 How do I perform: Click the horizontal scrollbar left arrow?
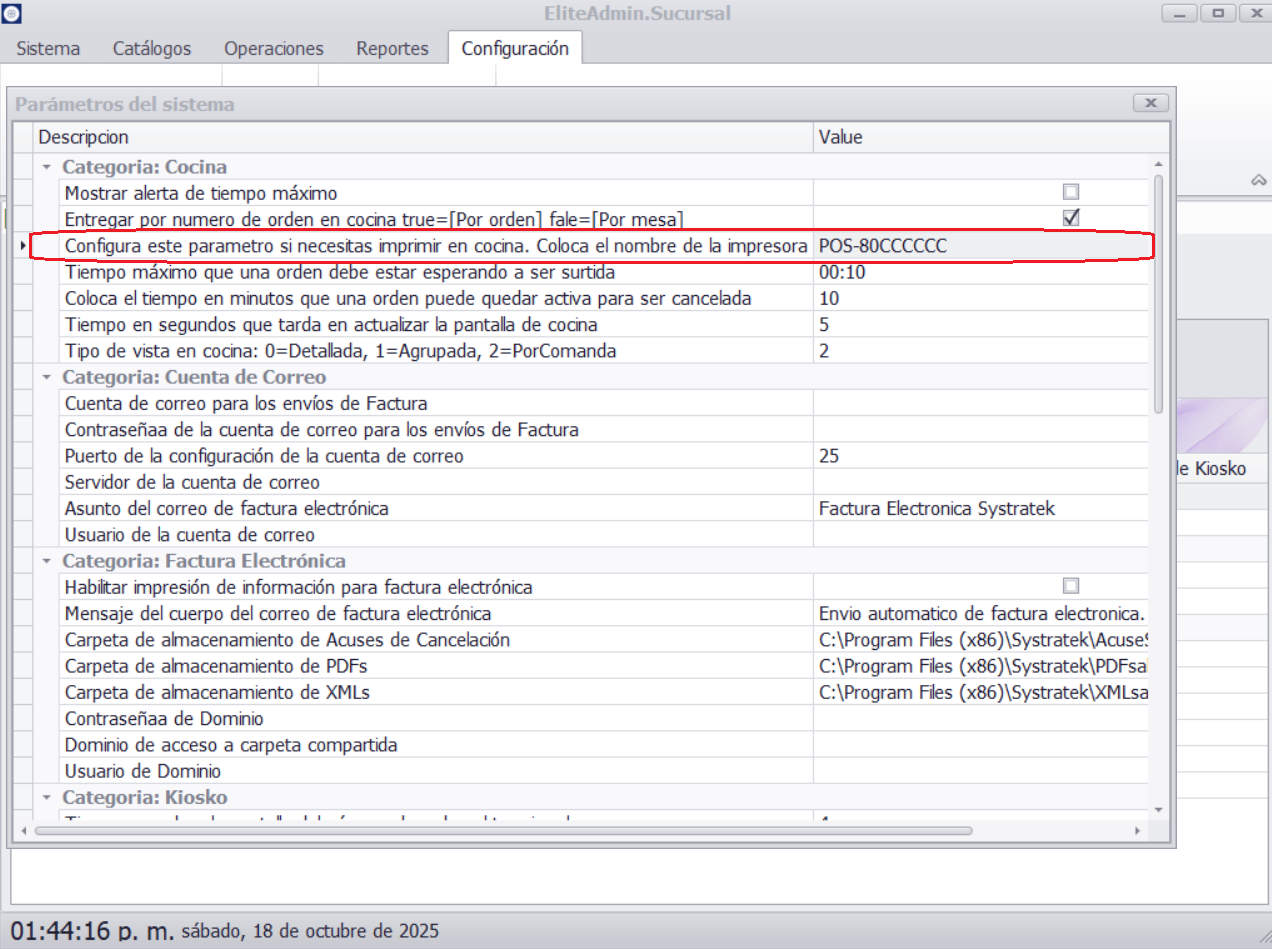[x=24, y=831]
